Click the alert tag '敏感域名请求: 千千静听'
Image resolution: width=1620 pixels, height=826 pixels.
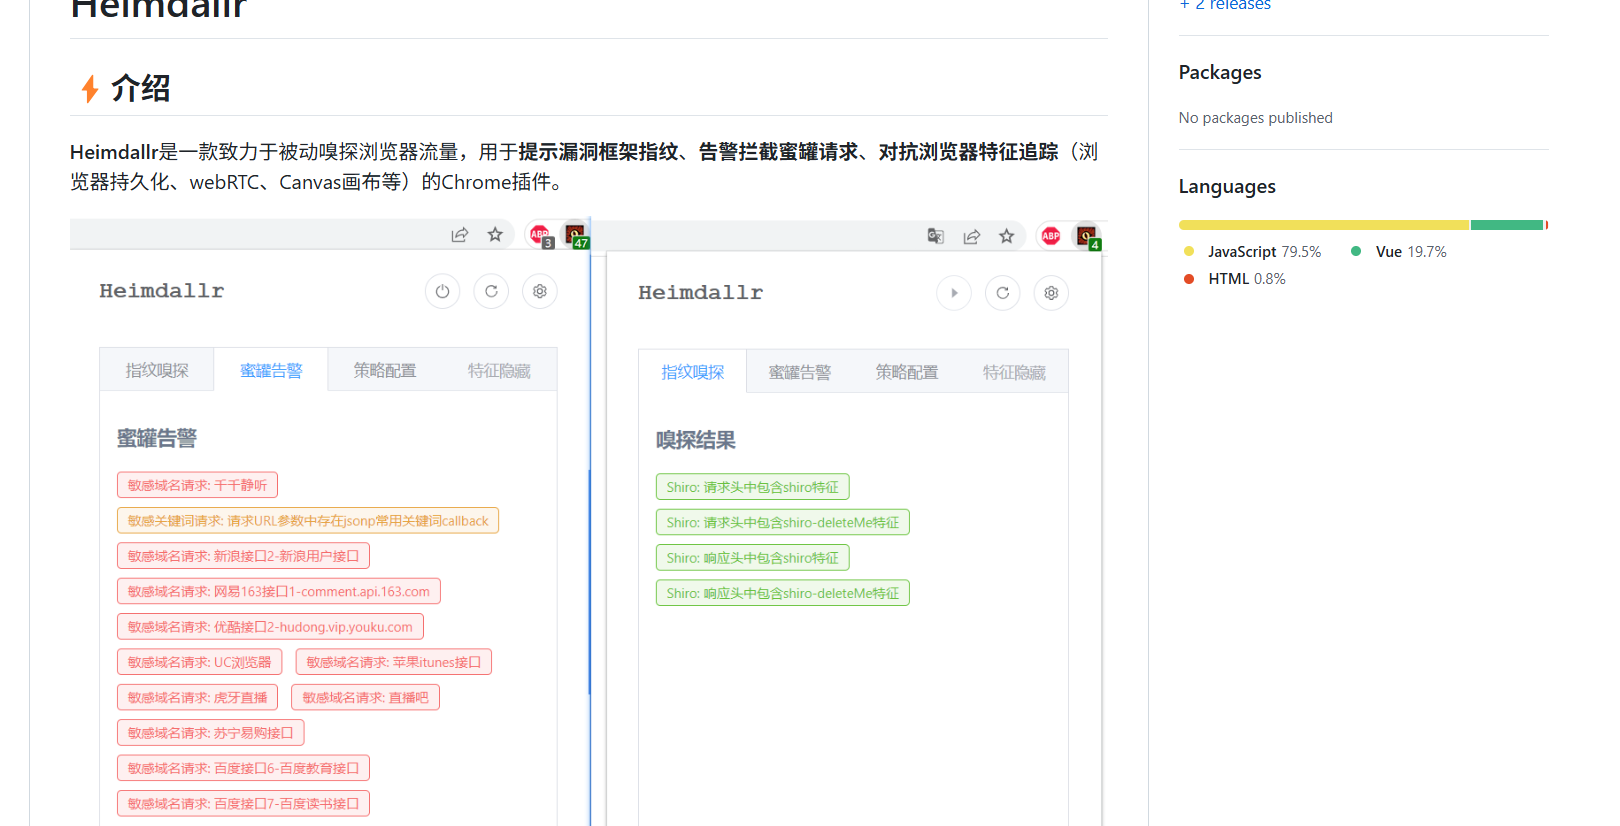pyautogui.click(x=197, y=485)
